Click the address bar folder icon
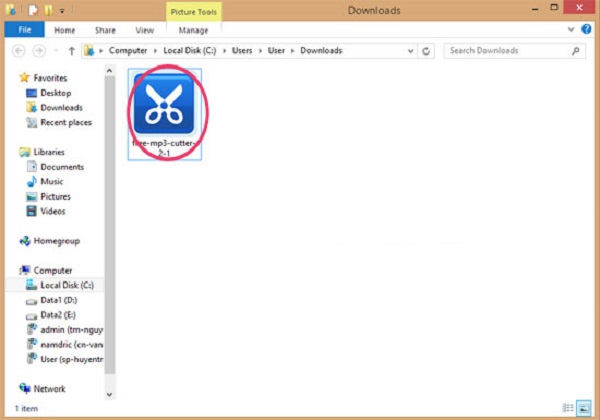The width and height of the screenshot is (600, 420). [x=89, y=50]
